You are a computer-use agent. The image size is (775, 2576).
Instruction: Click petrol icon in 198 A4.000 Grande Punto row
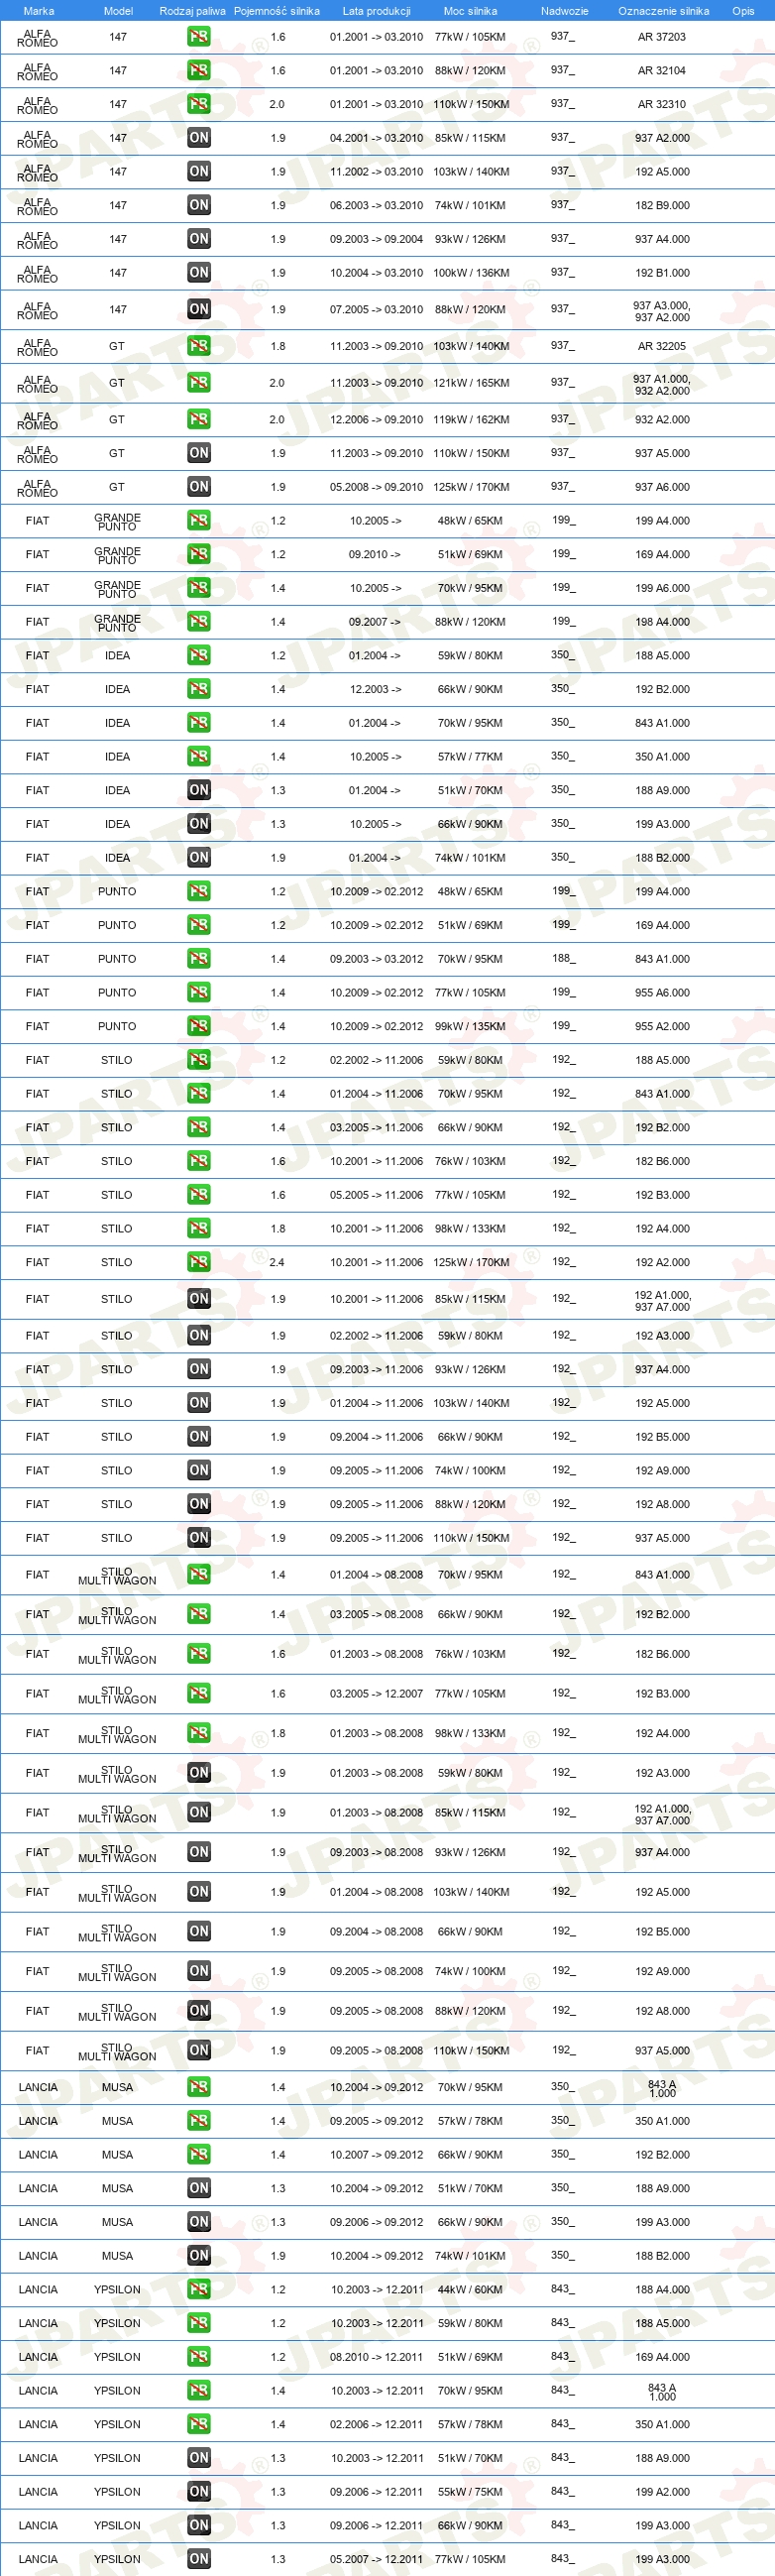tap(199, 622)
